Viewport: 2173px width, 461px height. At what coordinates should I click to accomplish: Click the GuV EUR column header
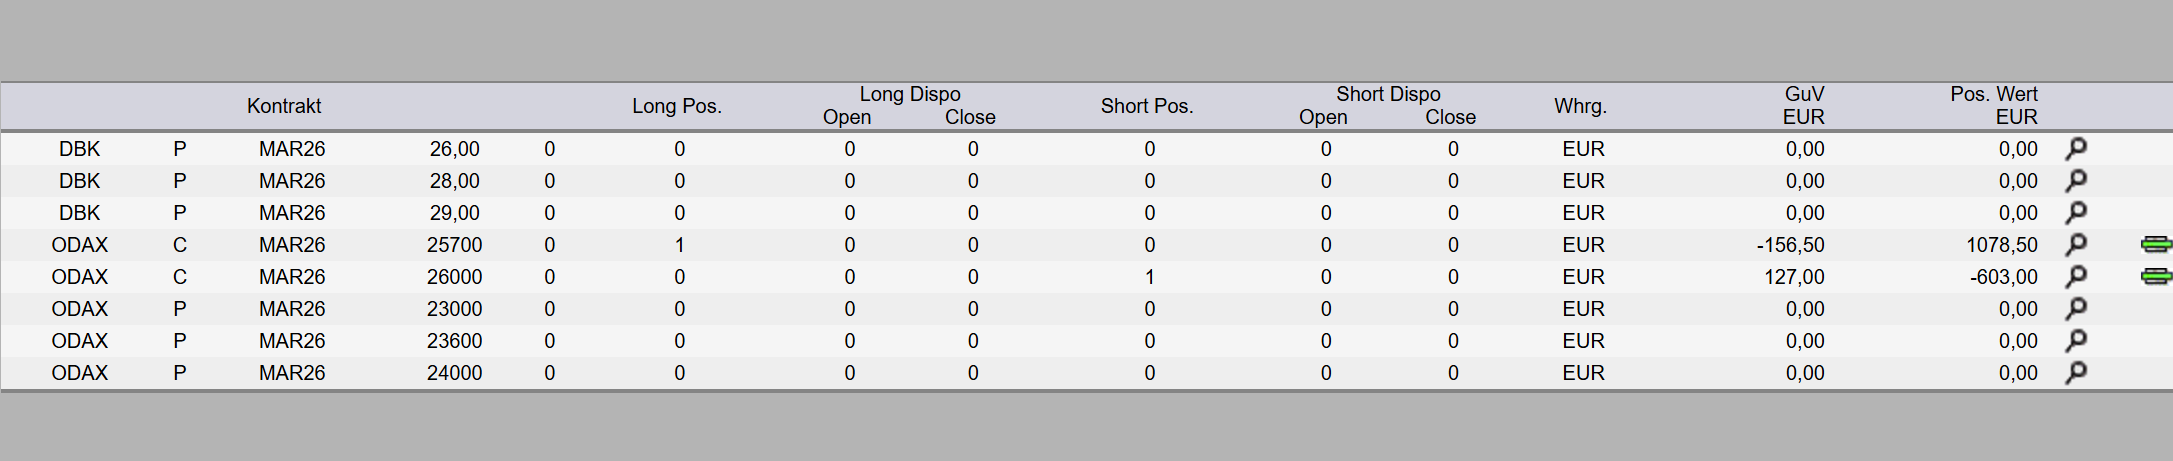tap(1804, 105)
